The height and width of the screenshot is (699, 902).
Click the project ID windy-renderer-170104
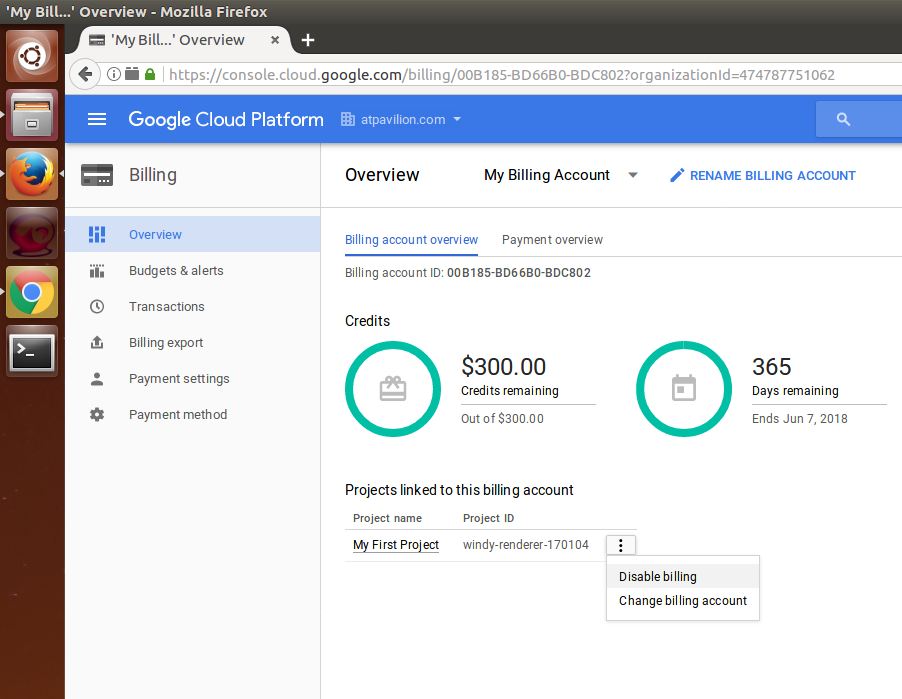click(x=526, y=545)
